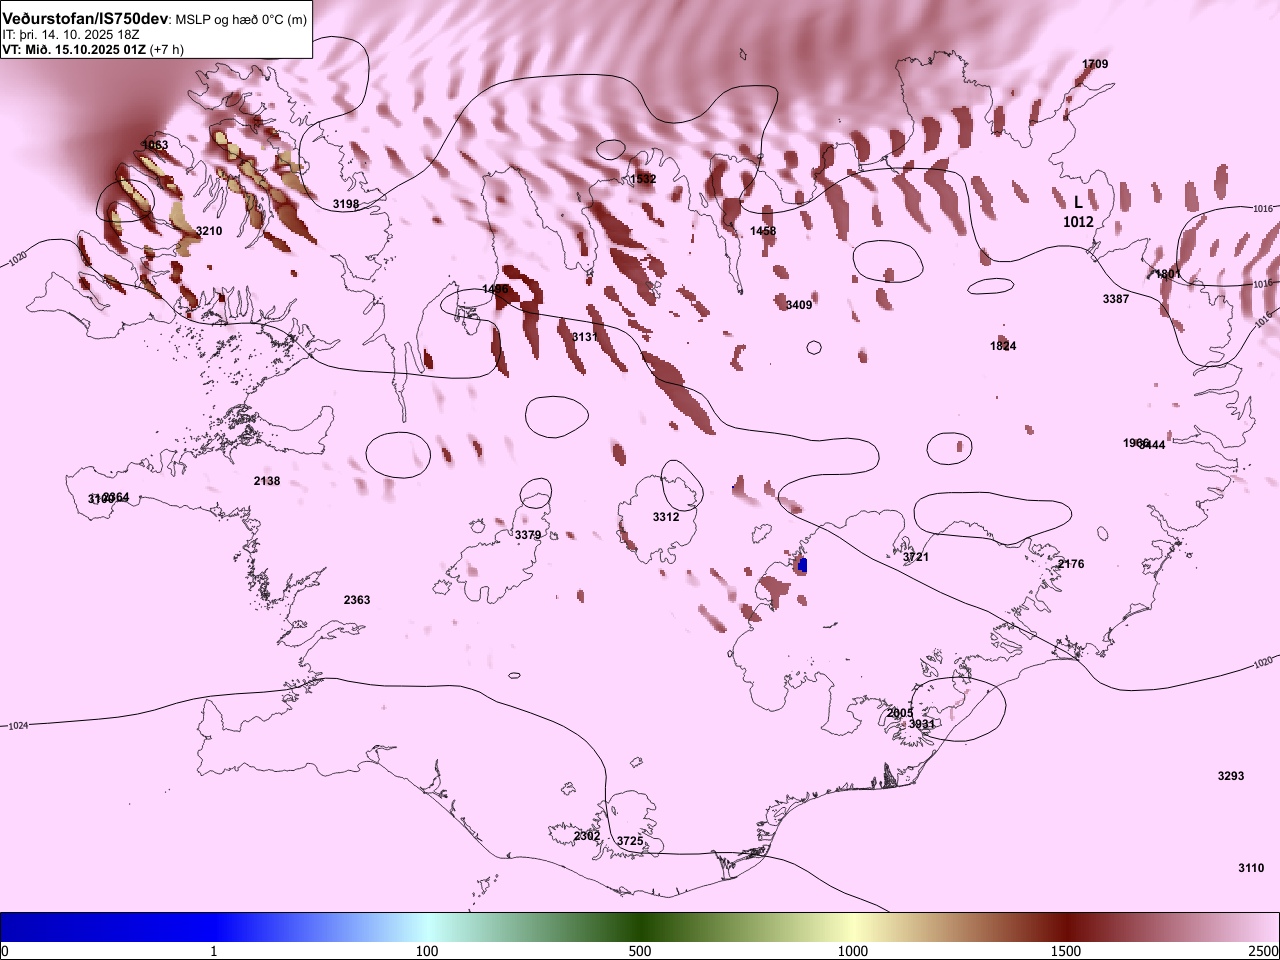Click the VT: Mið. 15.10.2025 01Z line
The height and width of the screenshot is (960, 1280).
93,49
